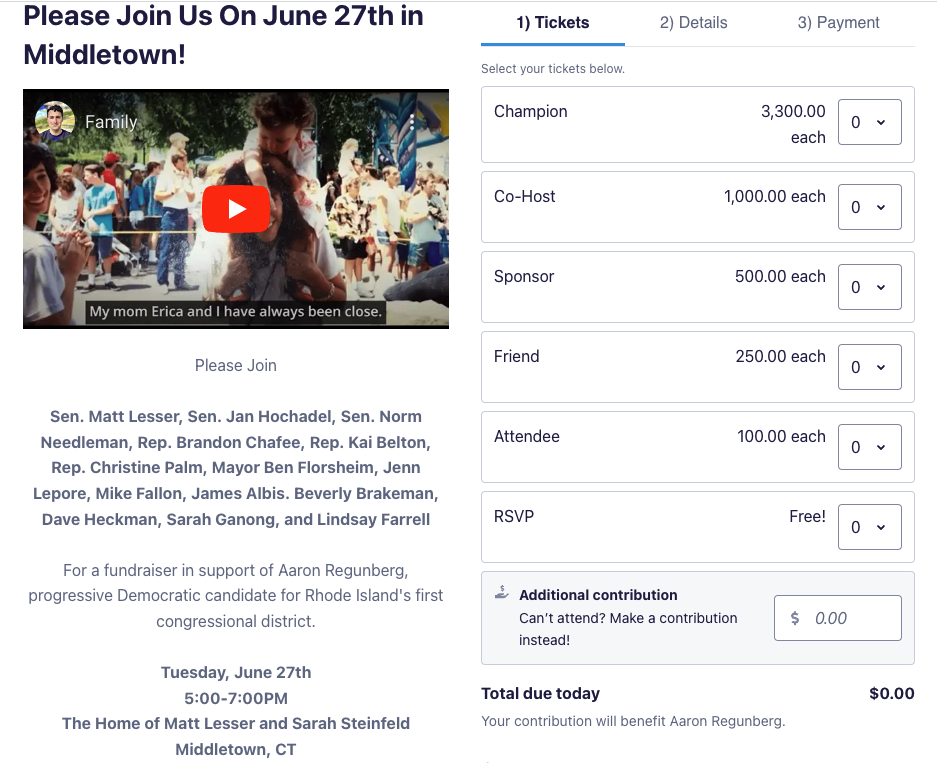
Task: Select Attendee ticket quantity dropdown
Action: pos(869,447)
